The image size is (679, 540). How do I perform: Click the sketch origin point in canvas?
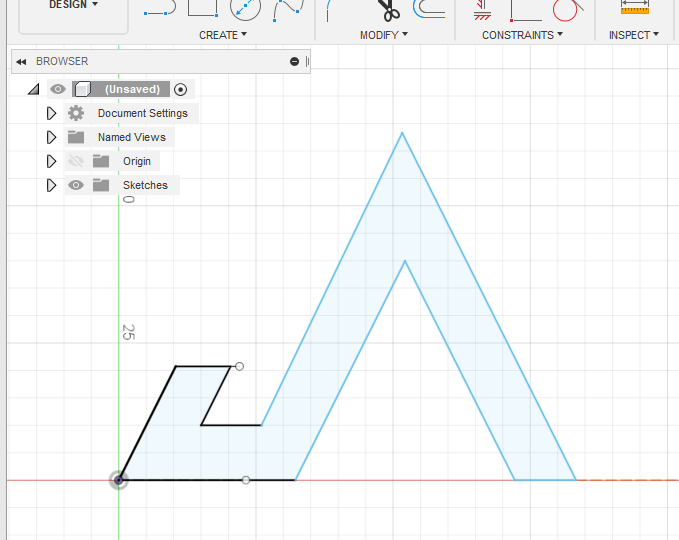[x=119, y=480]
